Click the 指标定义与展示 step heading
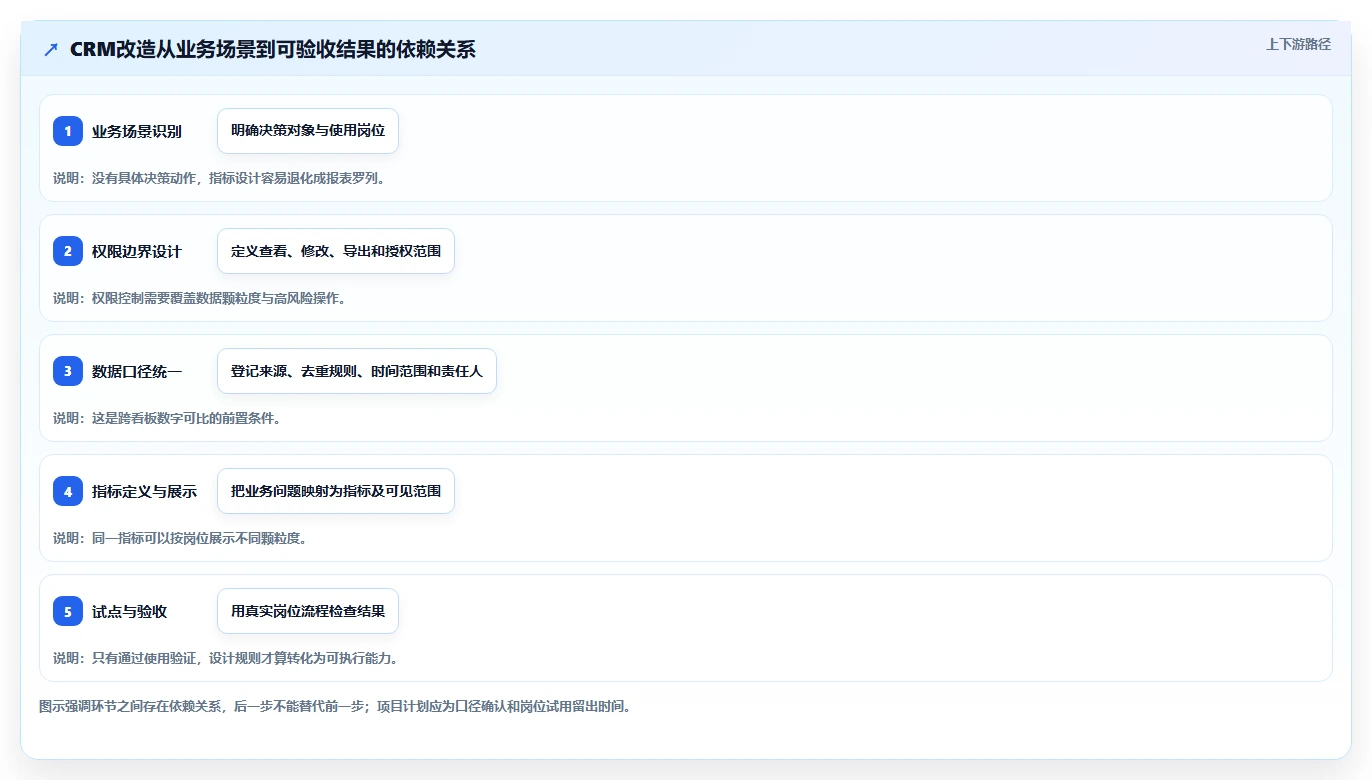Image resolution: width=1372 pixels, height=780 pixels. click(145, 491)
